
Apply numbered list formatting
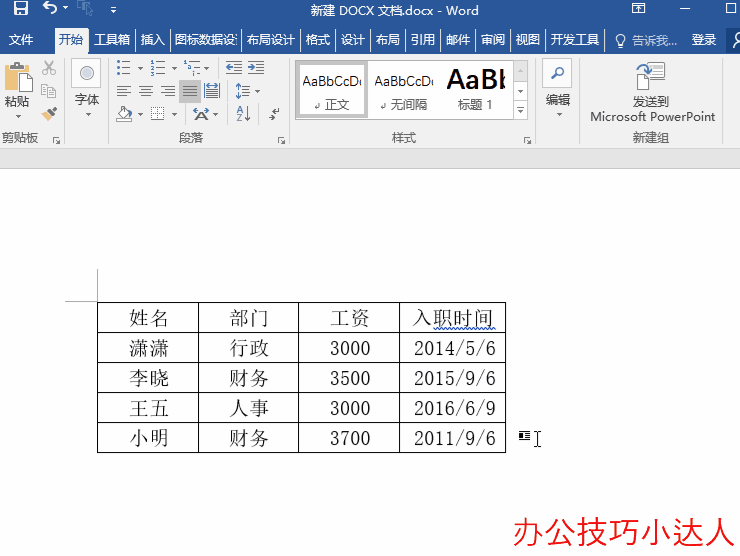coord(158,68)
